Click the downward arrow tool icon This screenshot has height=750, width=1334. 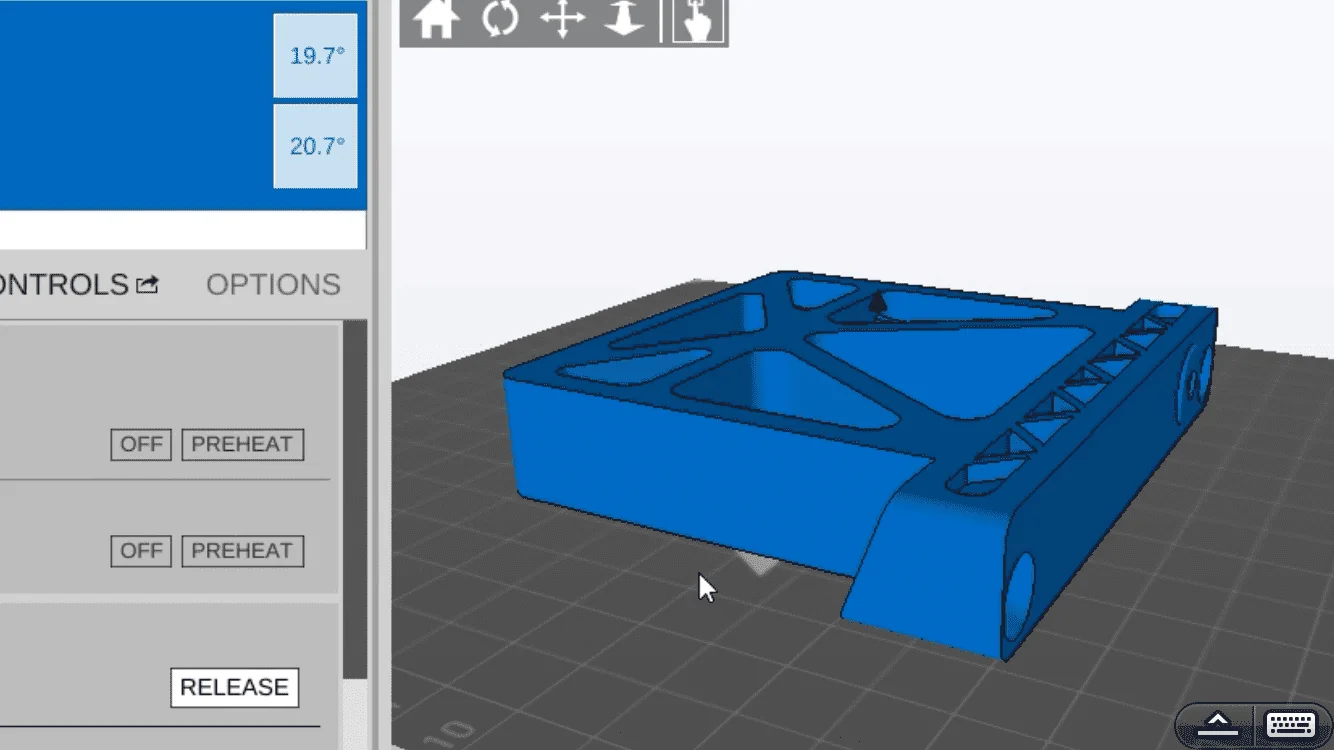(x=624, y=20)
